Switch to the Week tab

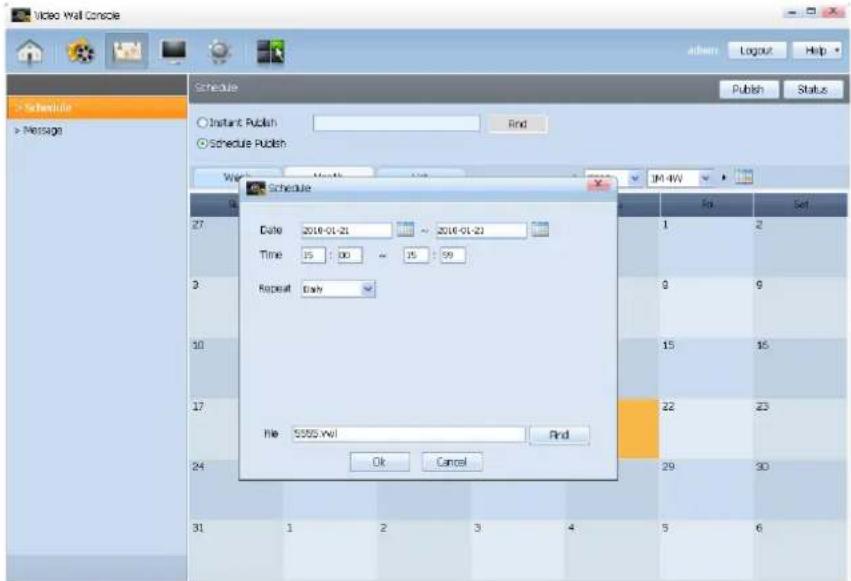point(237,177)
